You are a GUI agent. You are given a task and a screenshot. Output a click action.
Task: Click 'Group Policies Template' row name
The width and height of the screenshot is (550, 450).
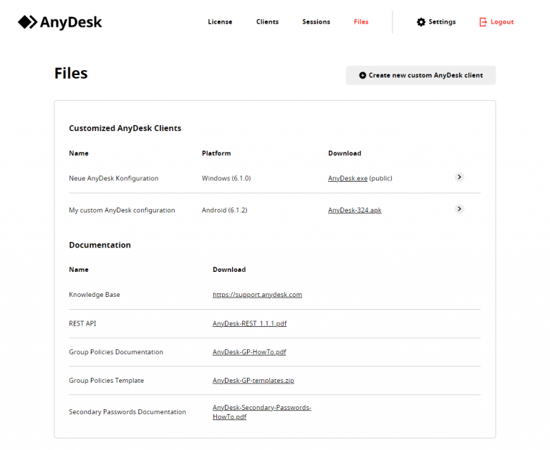[x=106, y=380]
